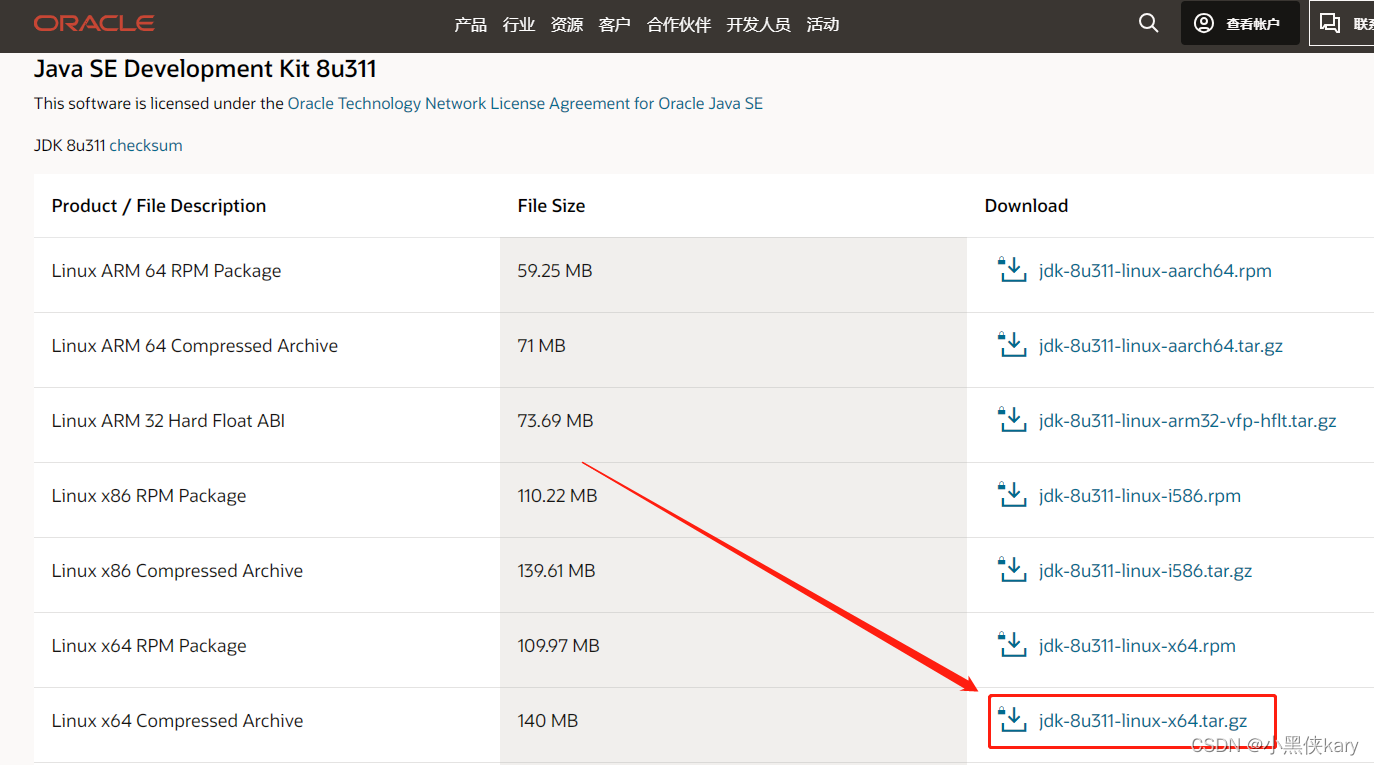Select Linux x86 RPM Package text
The image size is (1374, 765).
click(149, 496)
